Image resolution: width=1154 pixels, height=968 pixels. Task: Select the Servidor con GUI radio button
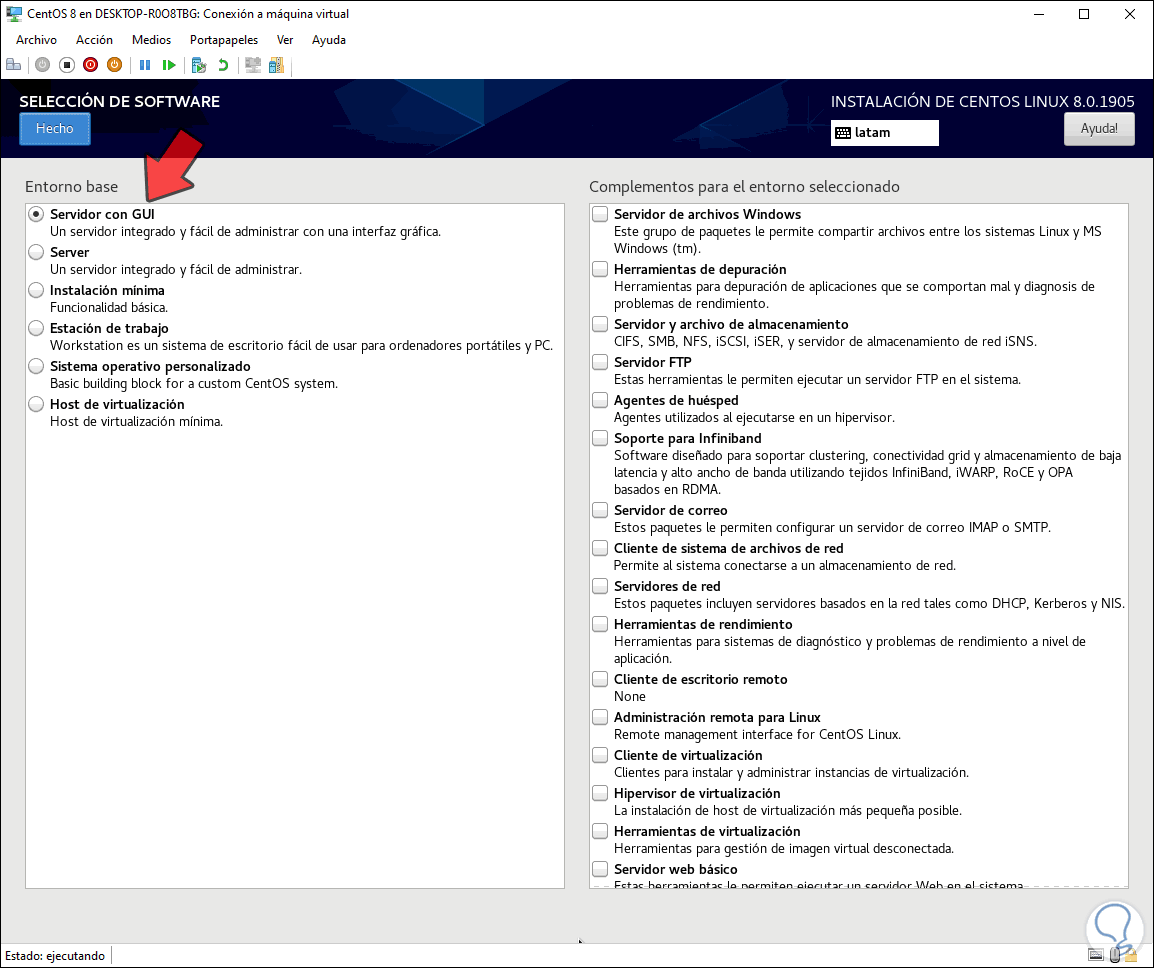click(x=36, y=214)
